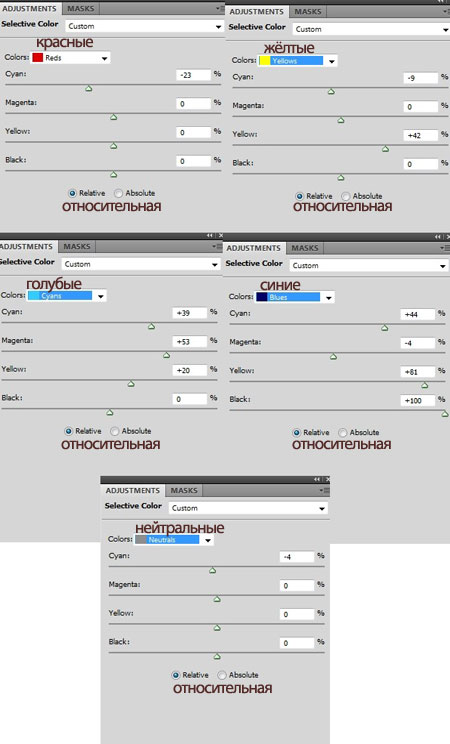Select Adjustments tab in Neutrals panel
The width and height of the screenshot is (450, 744).
click(x=132, y=490)
